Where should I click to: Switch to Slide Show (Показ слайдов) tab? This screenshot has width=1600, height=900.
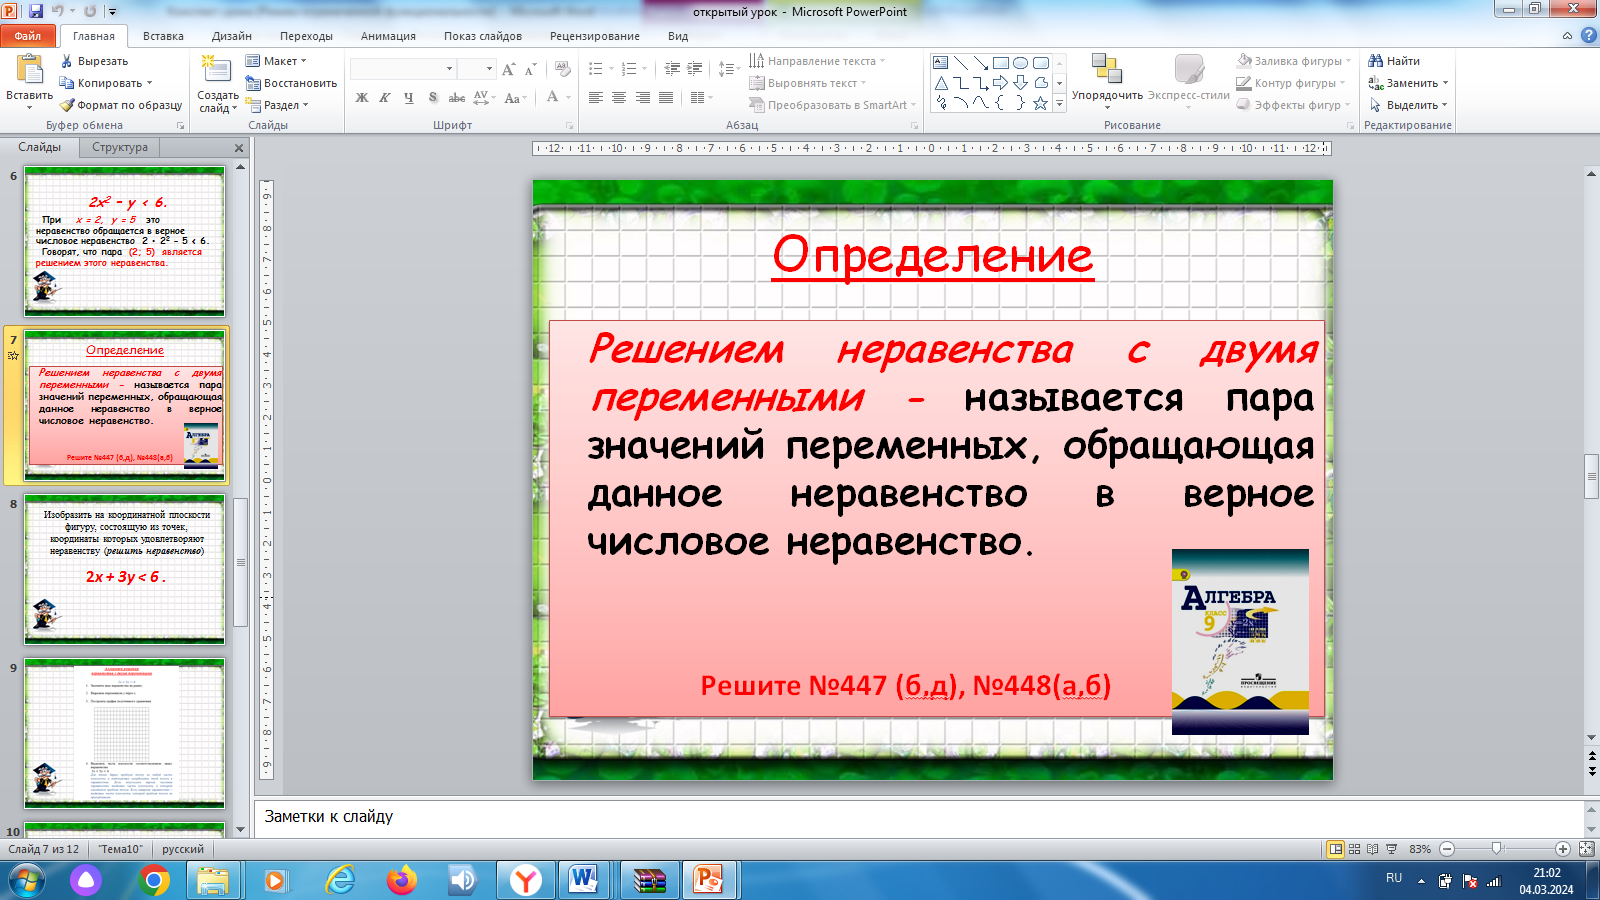(483, 36)
